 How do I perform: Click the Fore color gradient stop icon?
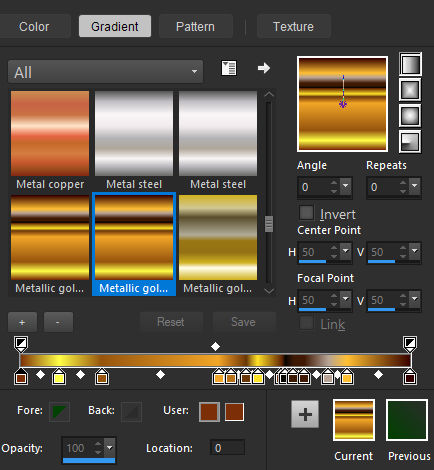point(59,412)
